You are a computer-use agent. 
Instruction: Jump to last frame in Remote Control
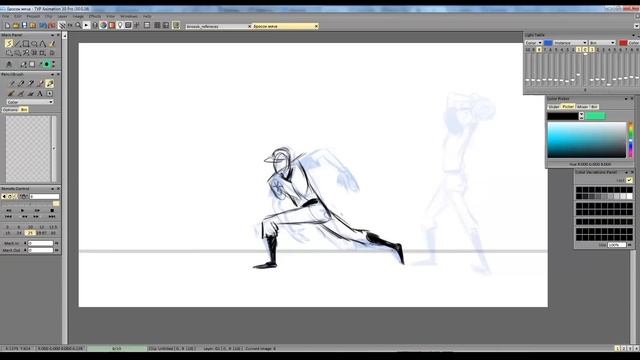pos(52,216)
